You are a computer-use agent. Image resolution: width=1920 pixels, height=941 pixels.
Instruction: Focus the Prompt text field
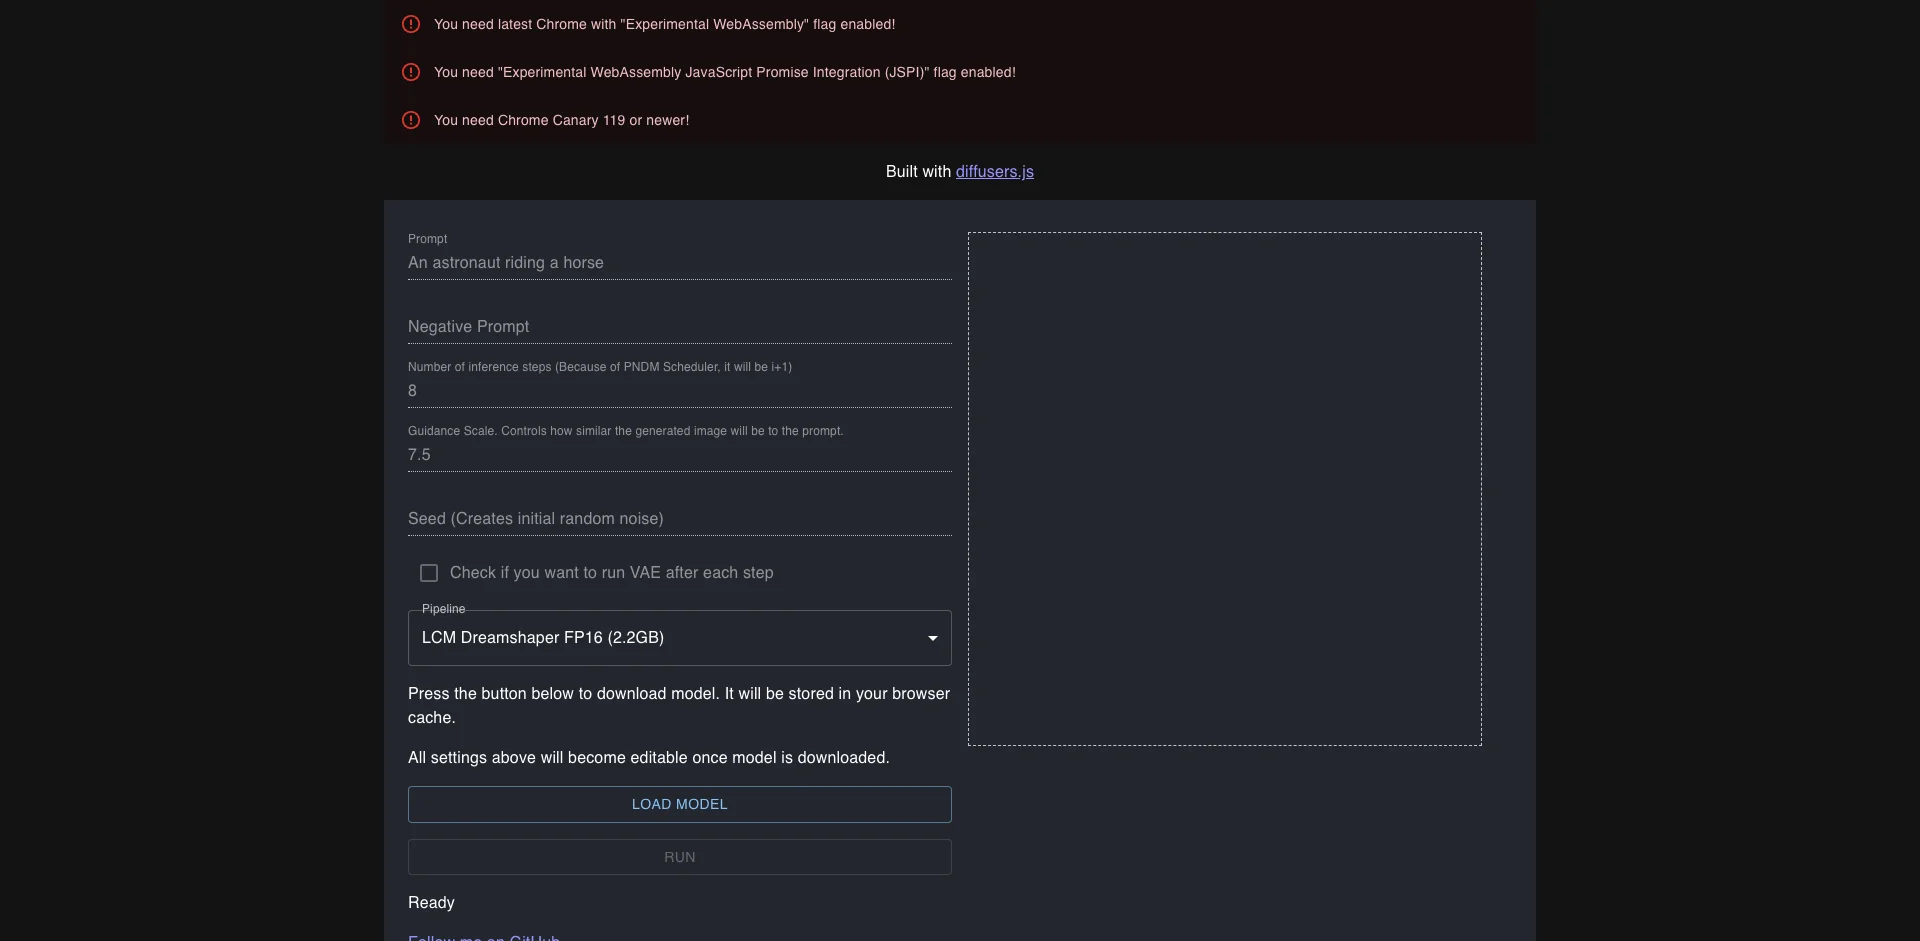coord(679,263)
